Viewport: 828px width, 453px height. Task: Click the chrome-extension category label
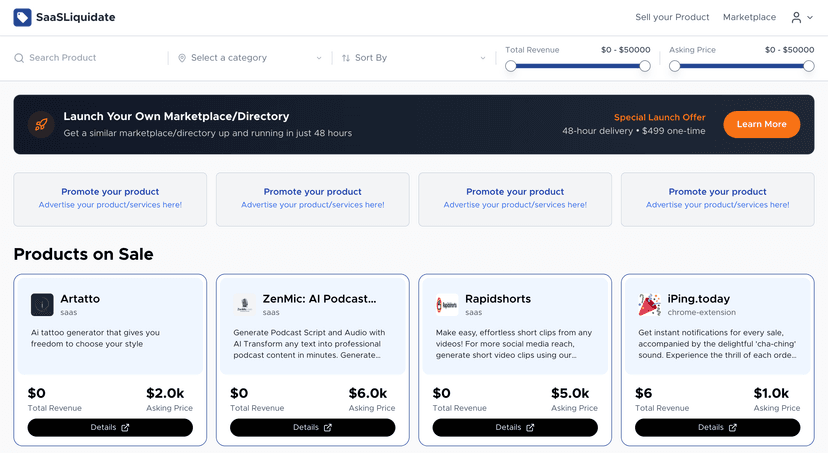tap(701, 313)
